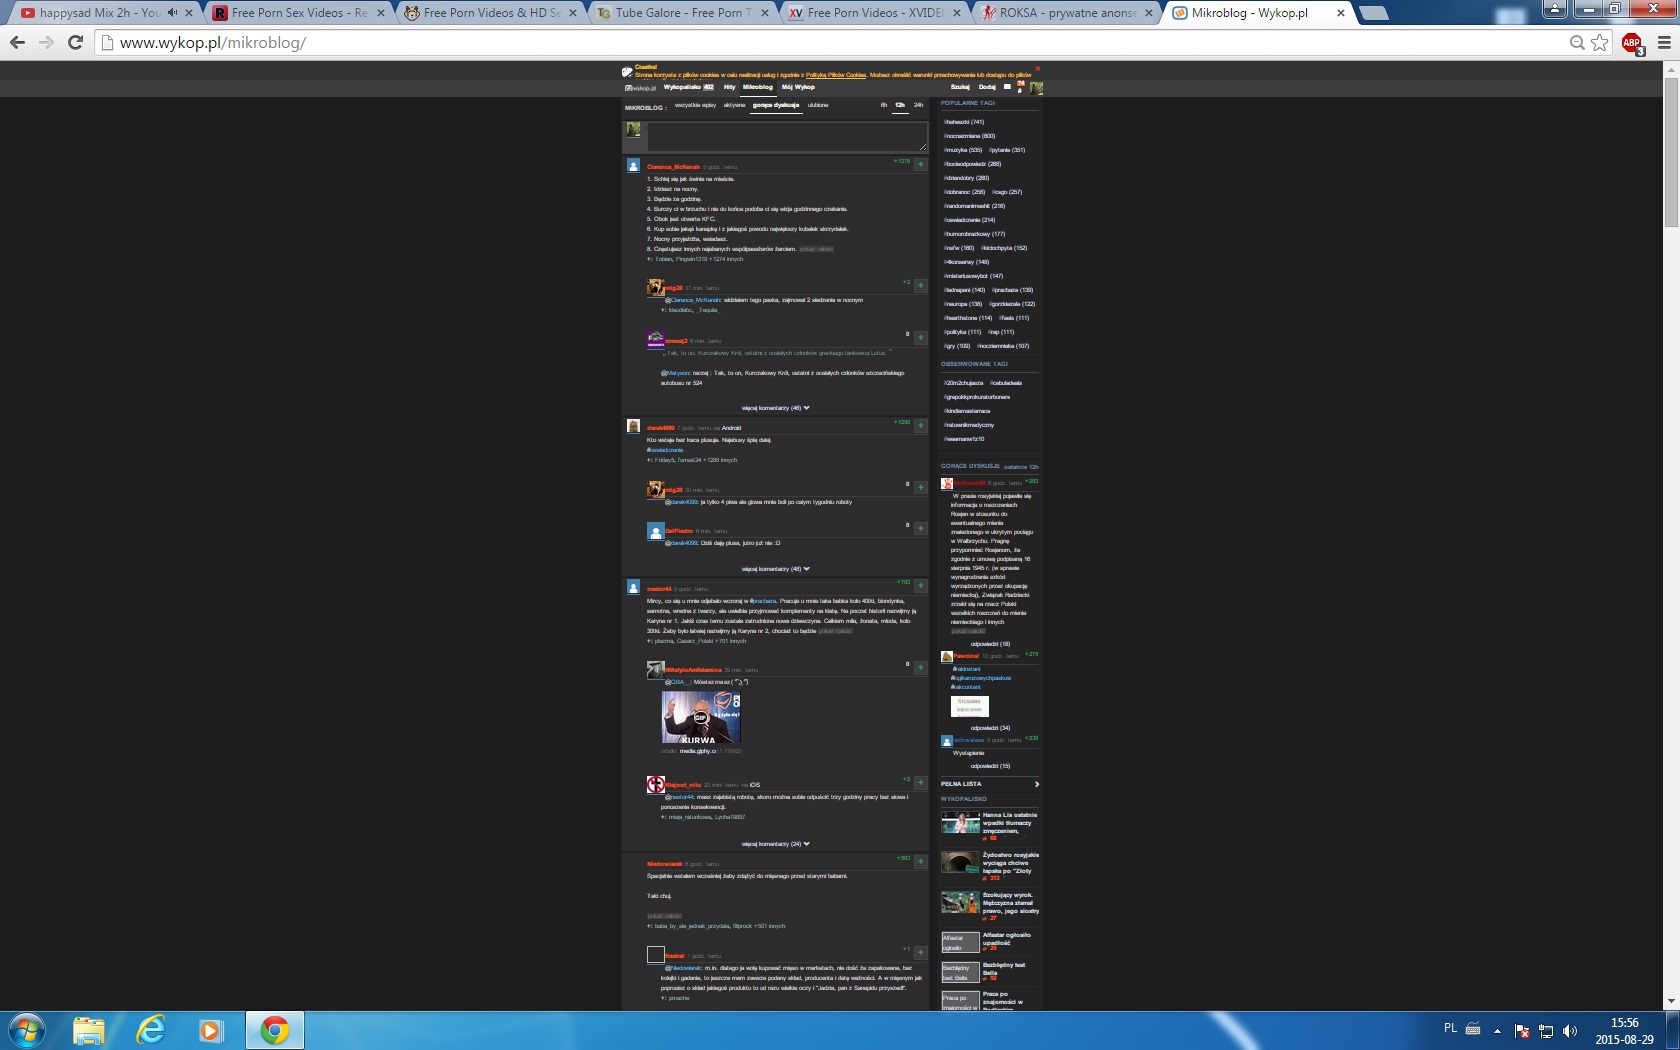The height and width of the screenshot is (1050, 1680).
Task: Switch to the 'ulubione' filter
Action: 818,105
